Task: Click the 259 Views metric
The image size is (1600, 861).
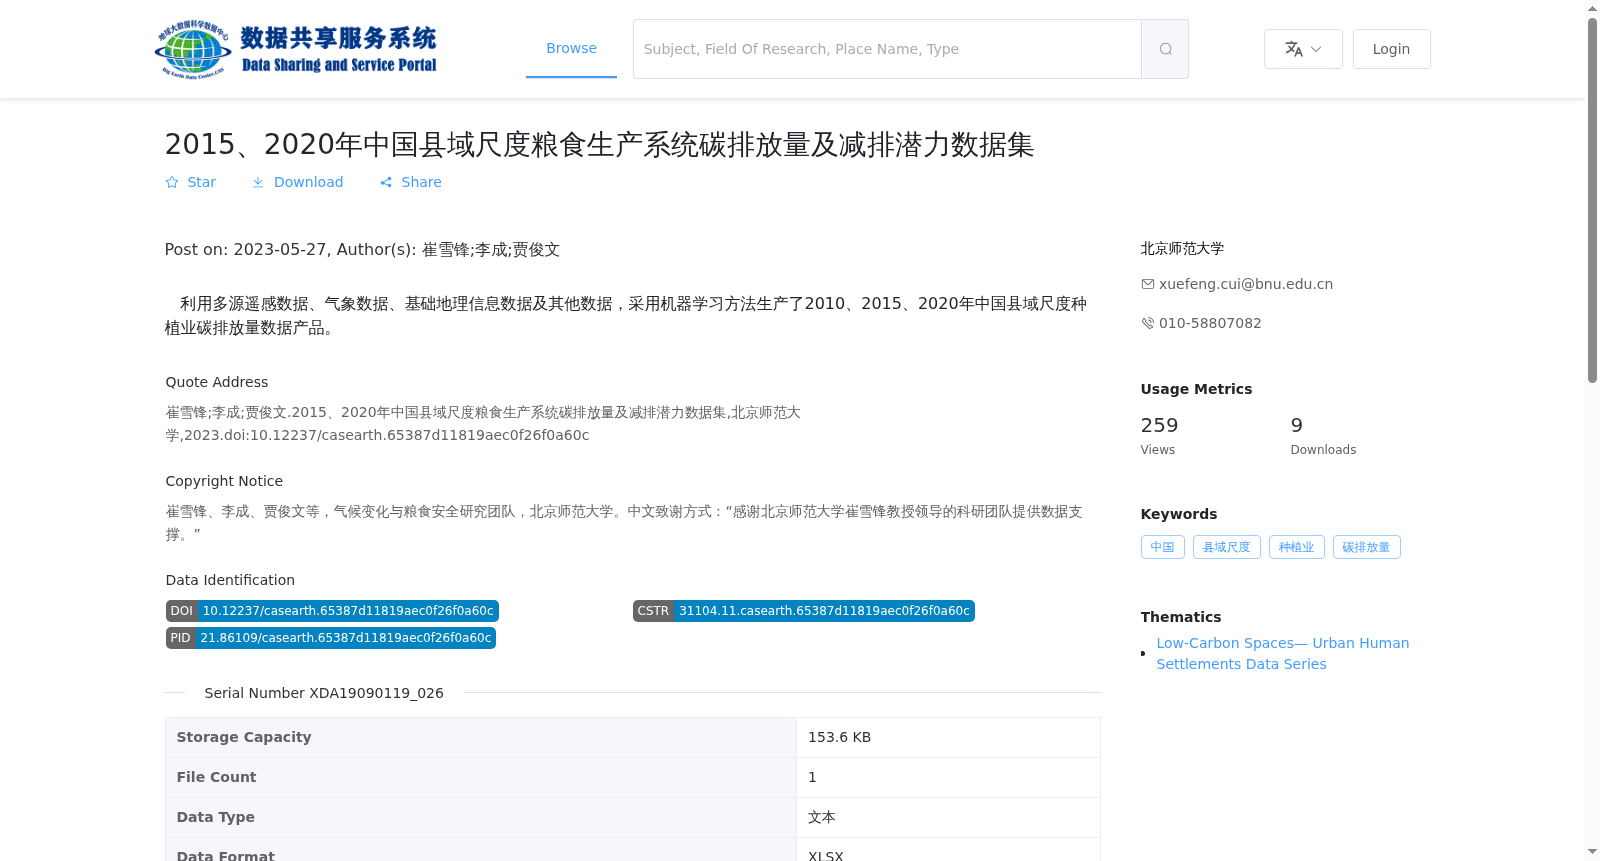Action: point(1159,436)
